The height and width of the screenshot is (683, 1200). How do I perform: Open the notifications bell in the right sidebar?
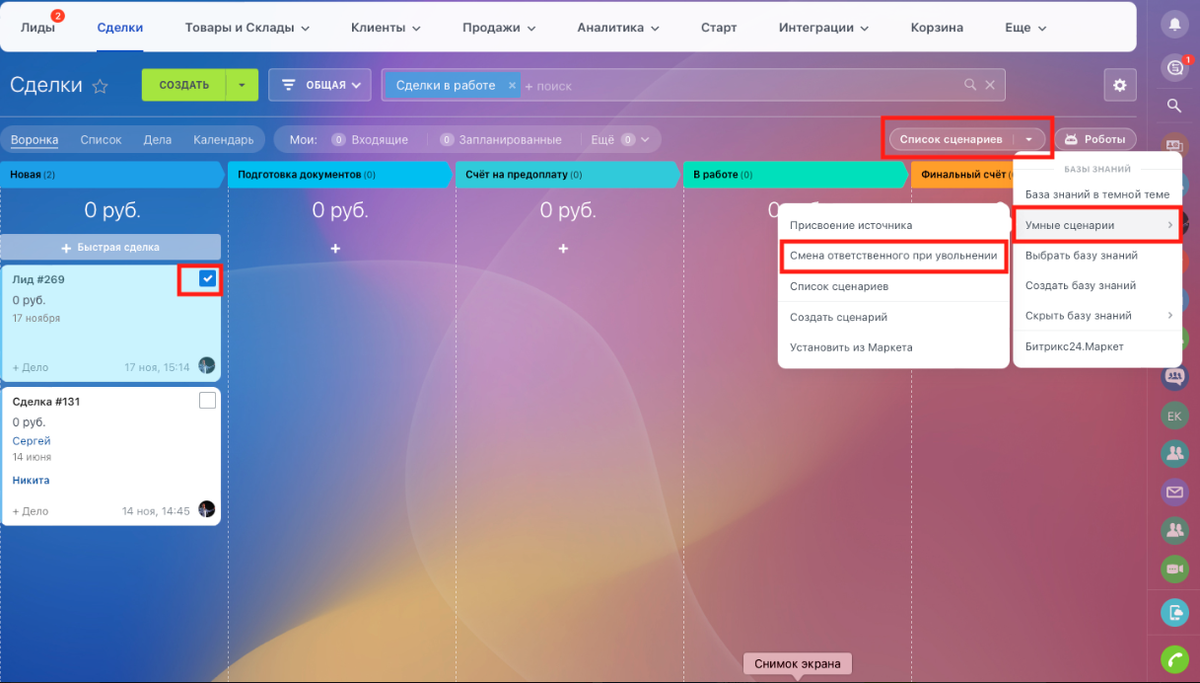pos(1174,24)
